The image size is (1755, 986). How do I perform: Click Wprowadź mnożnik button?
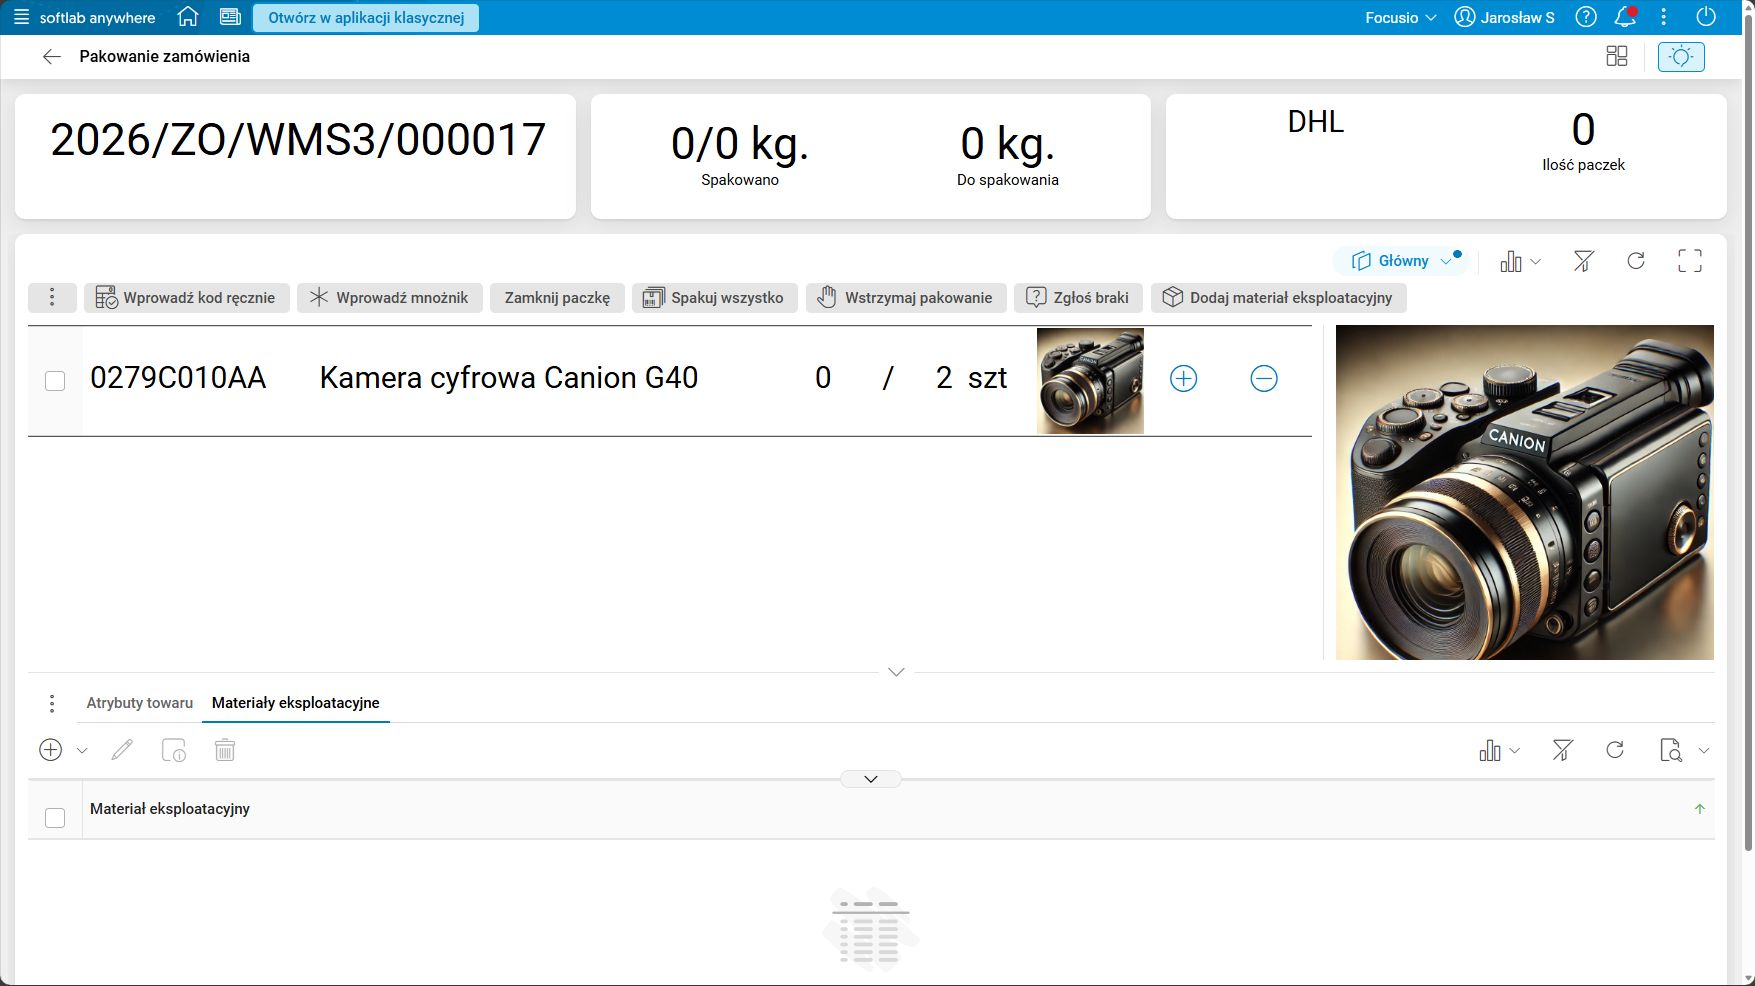coord(390,298)
